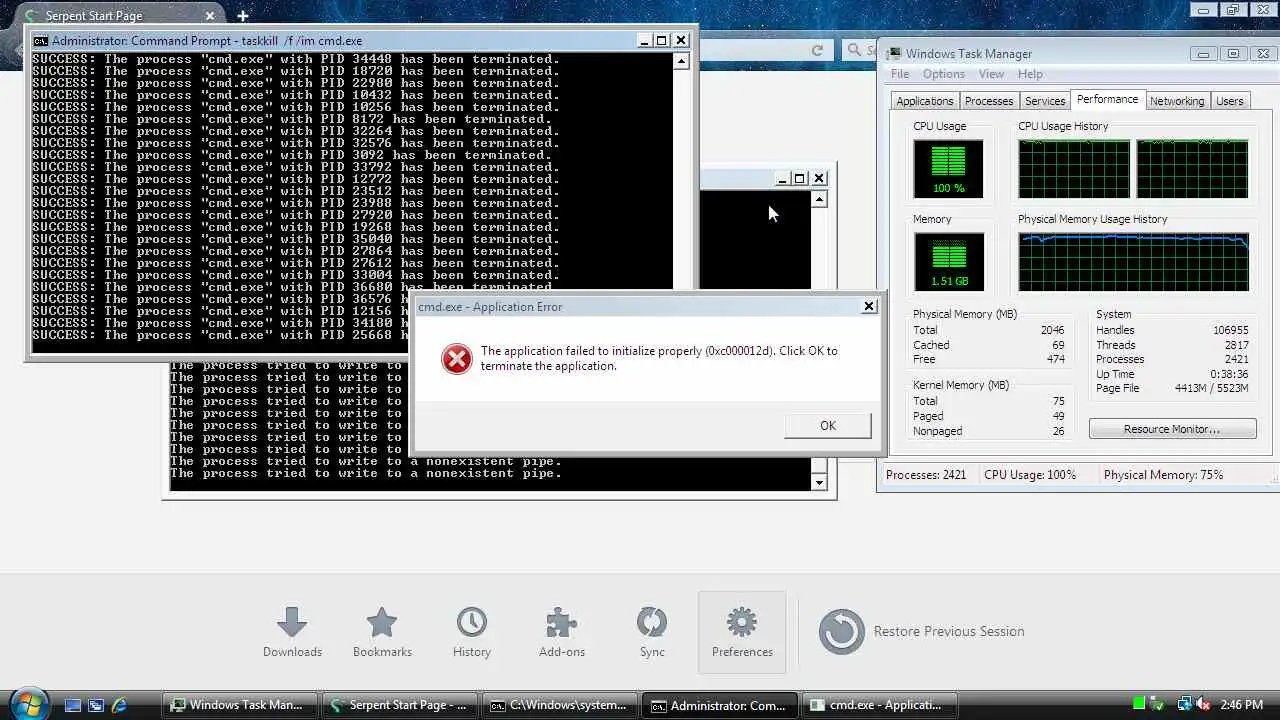Viewport: 1280px width, 720px height.
Task: Activate Administrator: Command Prompt taskbar button
Action: pyautogui.click(x=719, y=705)
